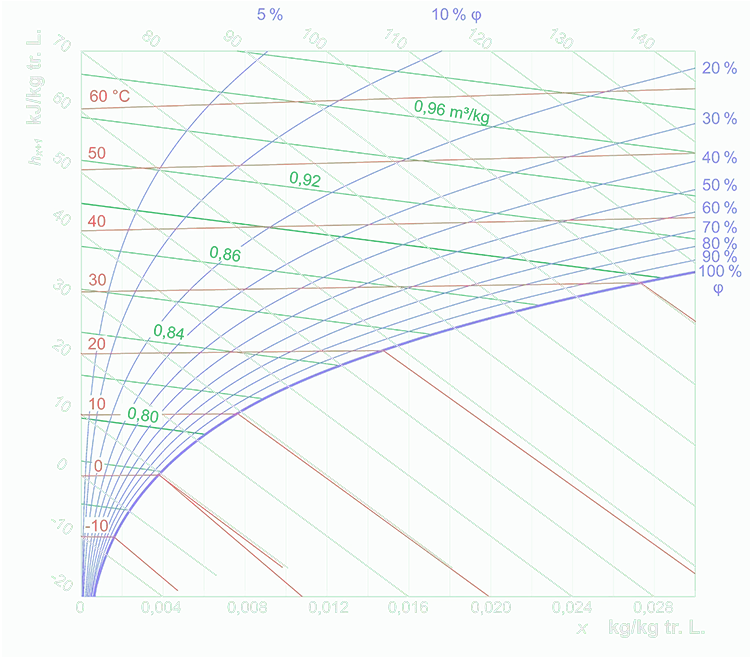This screenshot has height=660, width=750.
Task: Click the red '20' isotherm label
Action: coord(97,344)
